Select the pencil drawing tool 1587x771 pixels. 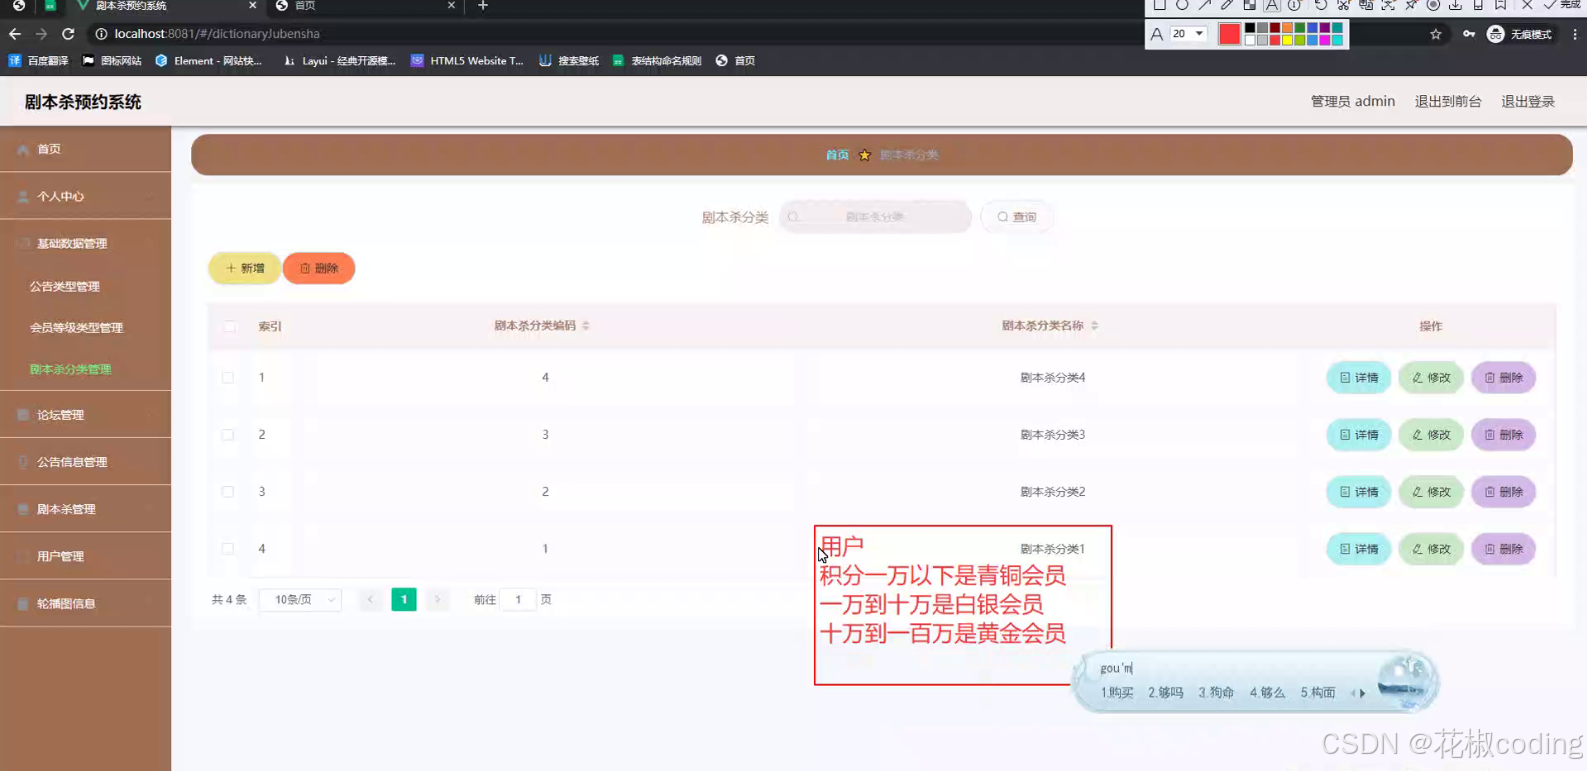click(1227, 5)
